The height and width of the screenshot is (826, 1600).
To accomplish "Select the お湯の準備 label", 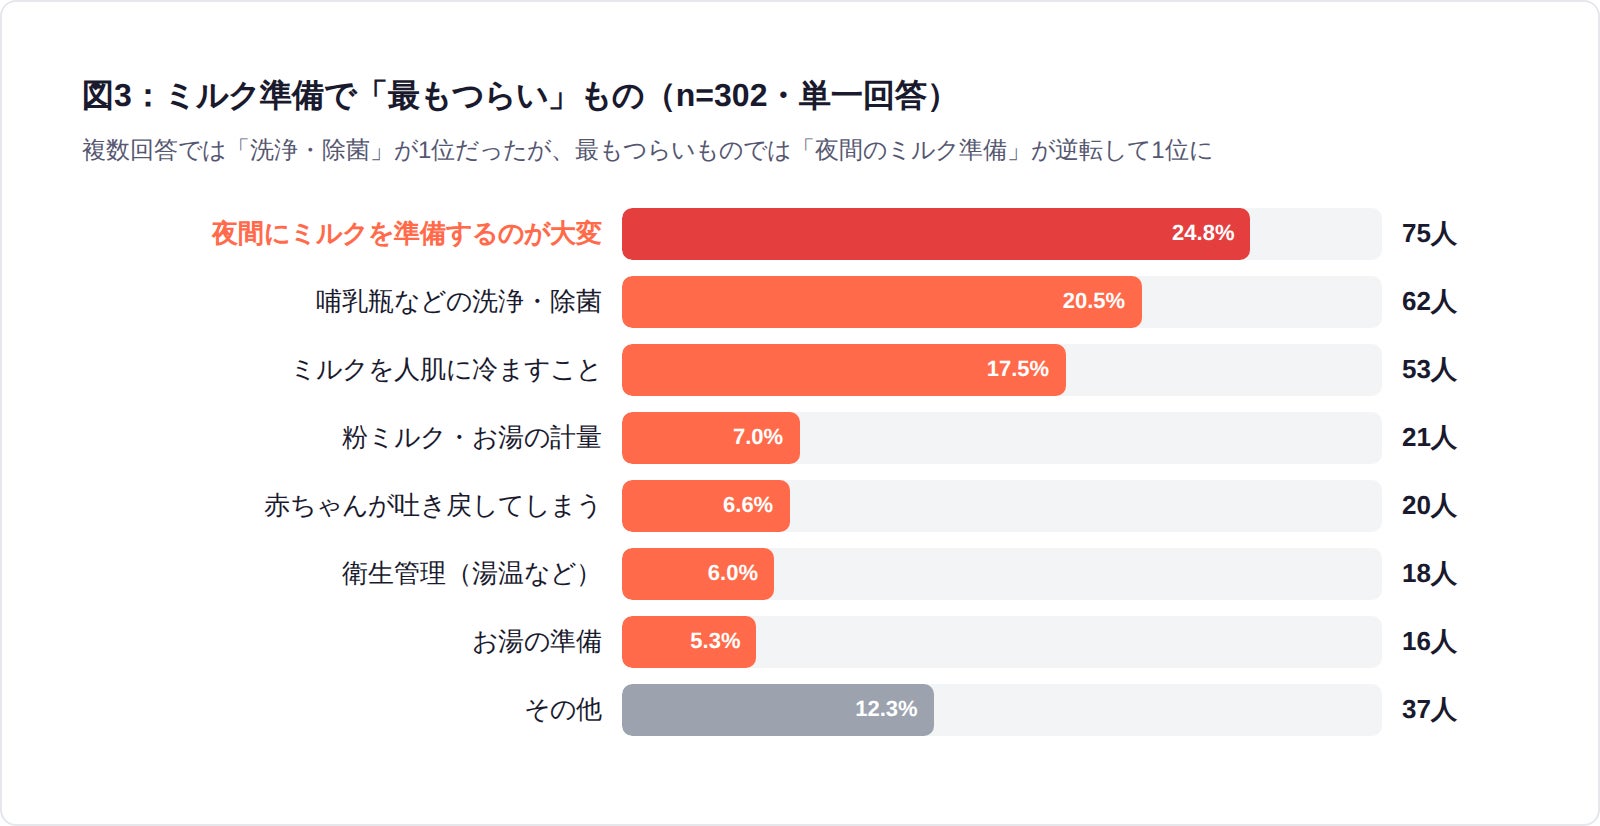I will pyautogui.click(x=537, y=642).
